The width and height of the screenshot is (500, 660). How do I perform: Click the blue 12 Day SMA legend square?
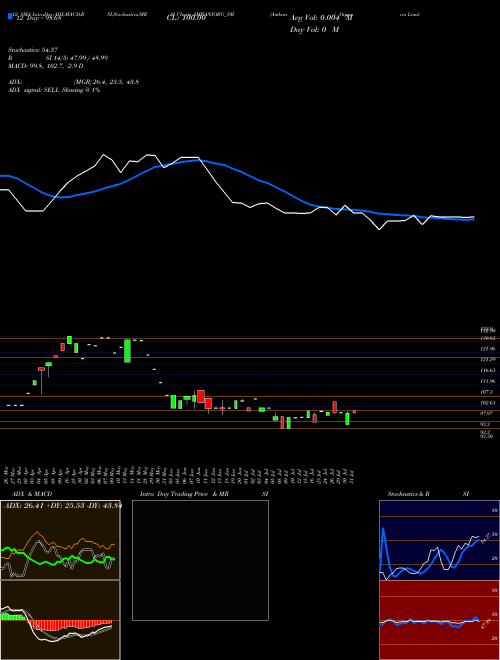10,17
